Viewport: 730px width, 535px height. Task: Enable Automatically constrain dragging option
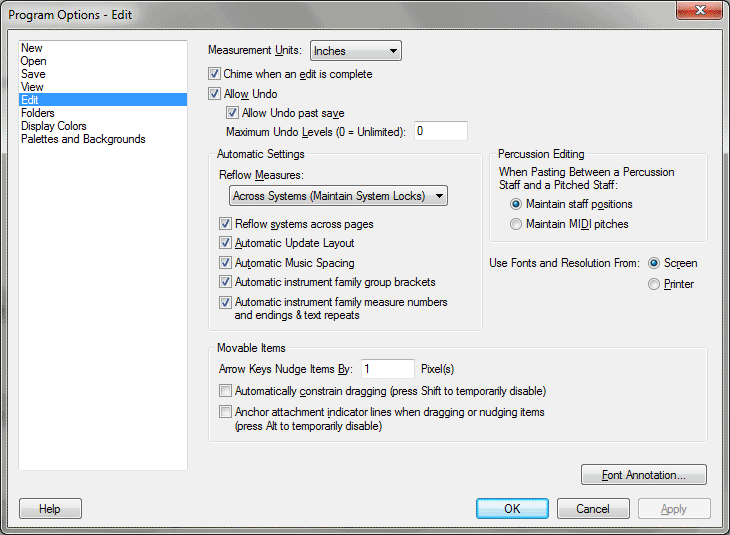[x=225, y=391]
